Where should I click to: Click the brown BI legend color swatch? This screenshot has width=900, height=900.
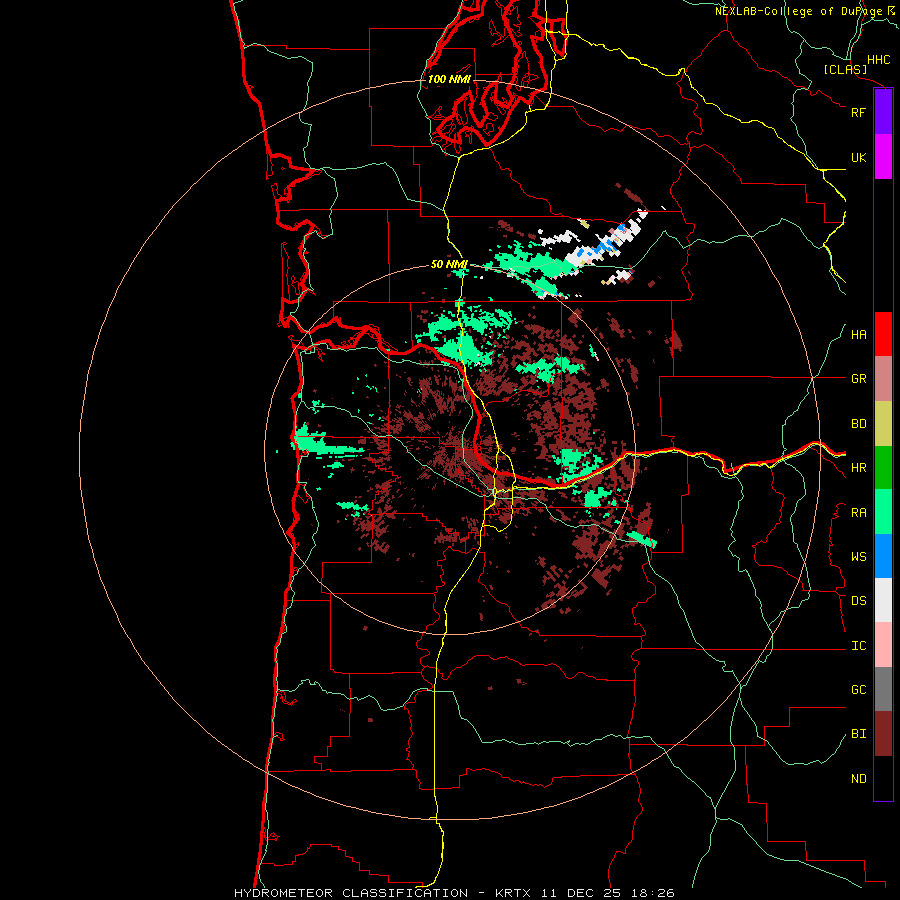tap(883, 734)
